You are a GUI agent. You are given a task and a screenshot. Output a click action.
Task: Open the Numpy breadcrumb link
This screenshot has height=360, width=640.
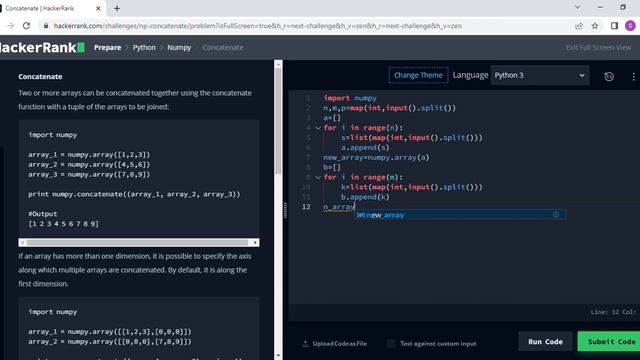[x=179, y=47]
